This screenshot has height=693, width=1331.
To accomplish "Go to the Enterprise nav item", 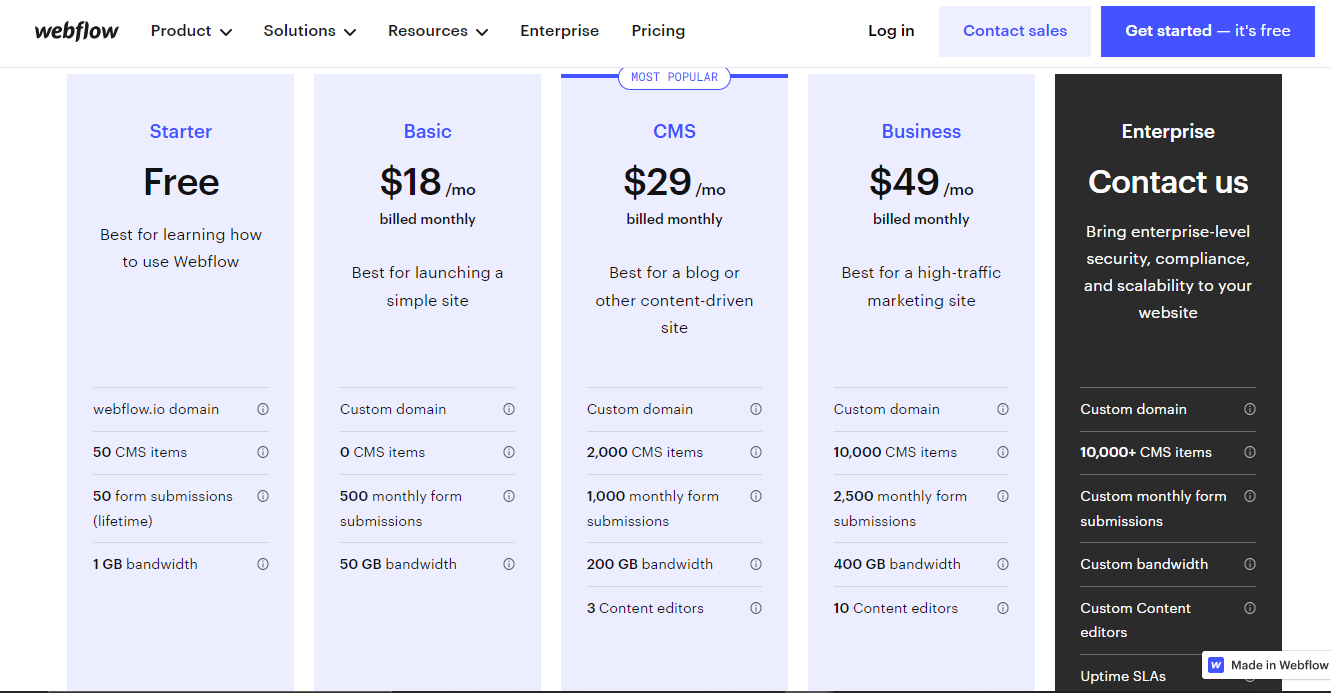I will 559,31.
